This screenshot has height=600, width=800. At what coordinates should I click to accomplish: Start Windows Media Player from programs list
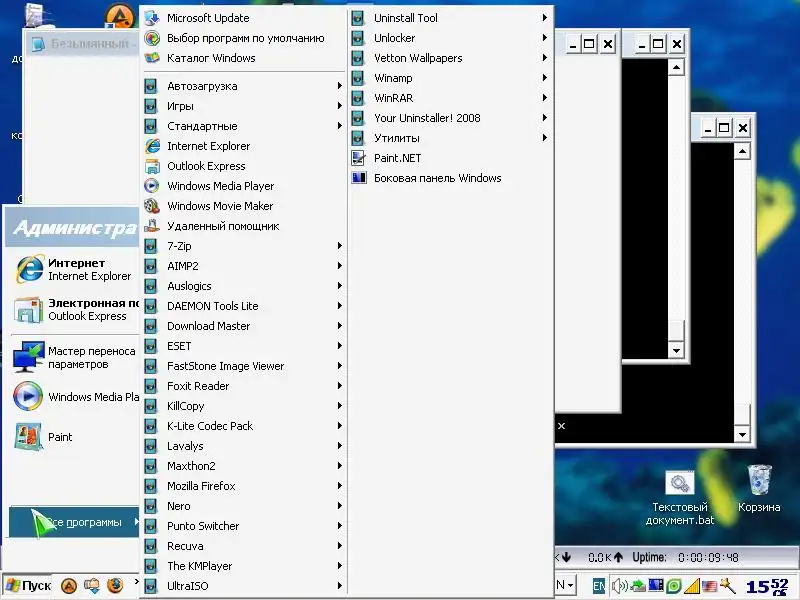[152, 186]
